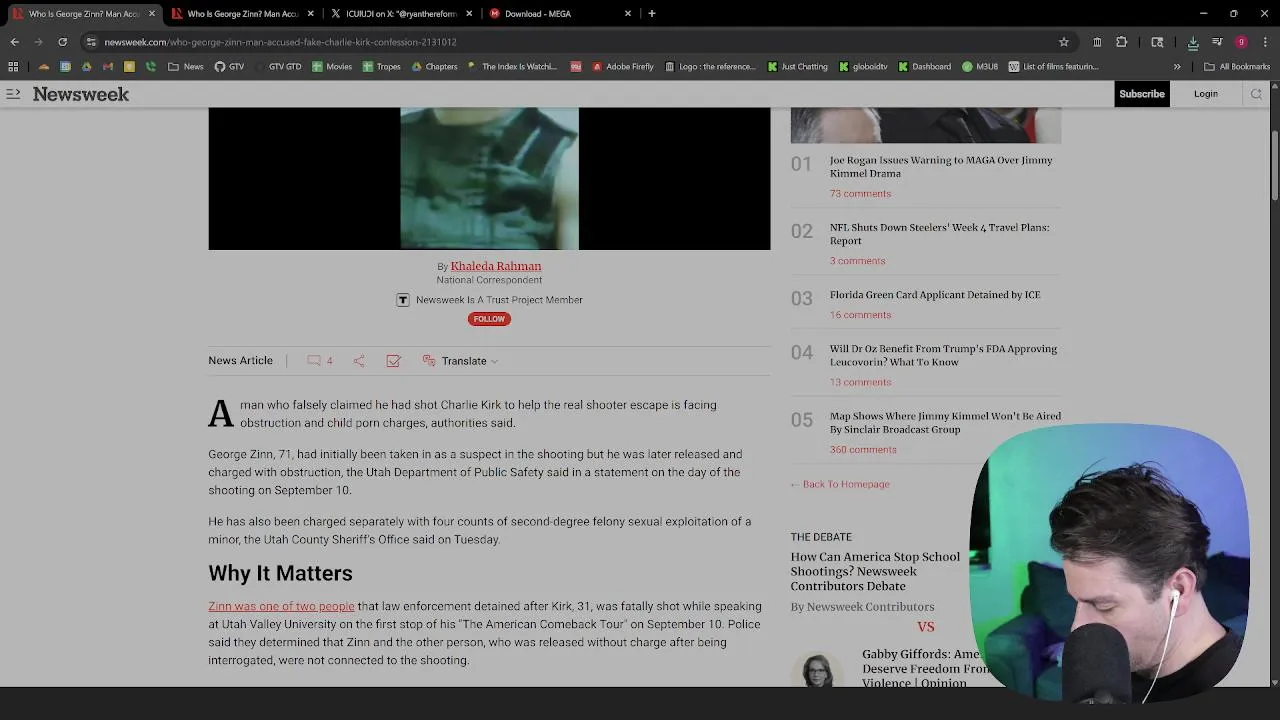
Task: Open the List of films featuring bookmark
Action: [x=1053, y=67]
